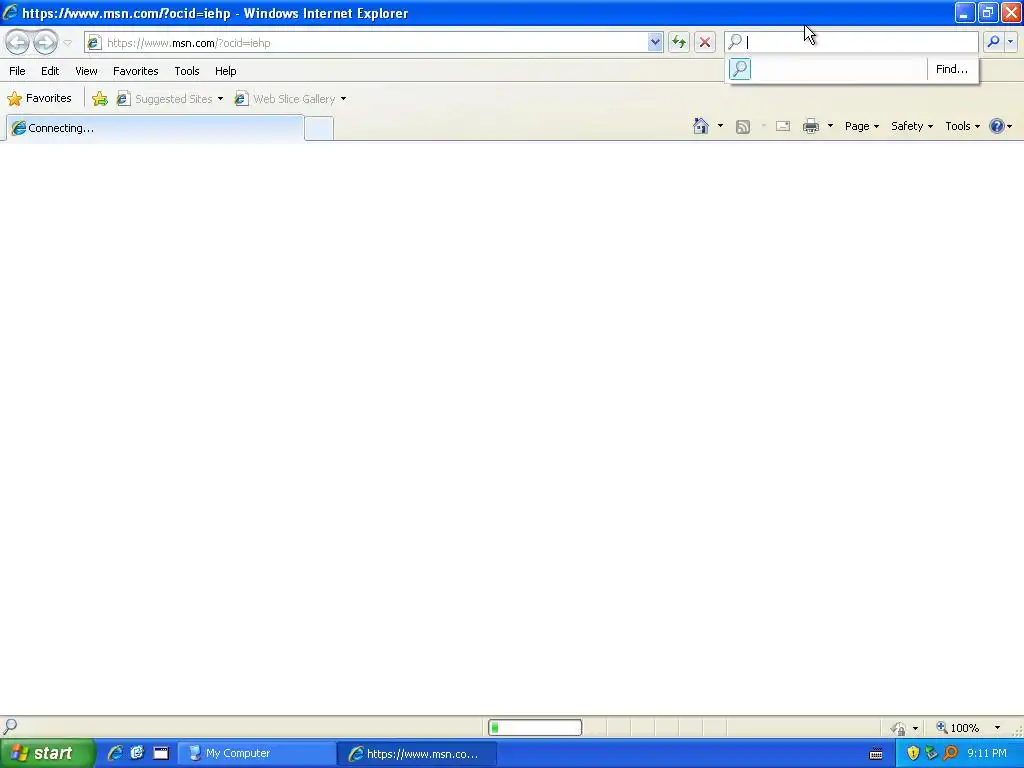
Task: Go forward with the Forward arrow button
Action: pos(45,42)
